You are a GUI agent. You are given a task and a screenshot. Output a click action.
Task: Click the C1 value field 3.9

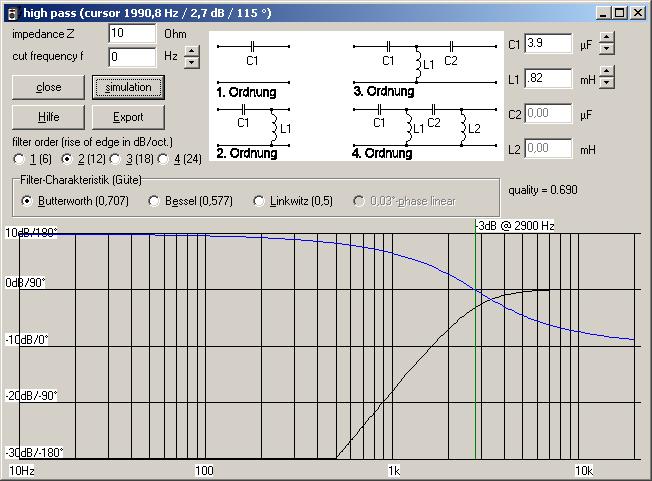point(548,43)
